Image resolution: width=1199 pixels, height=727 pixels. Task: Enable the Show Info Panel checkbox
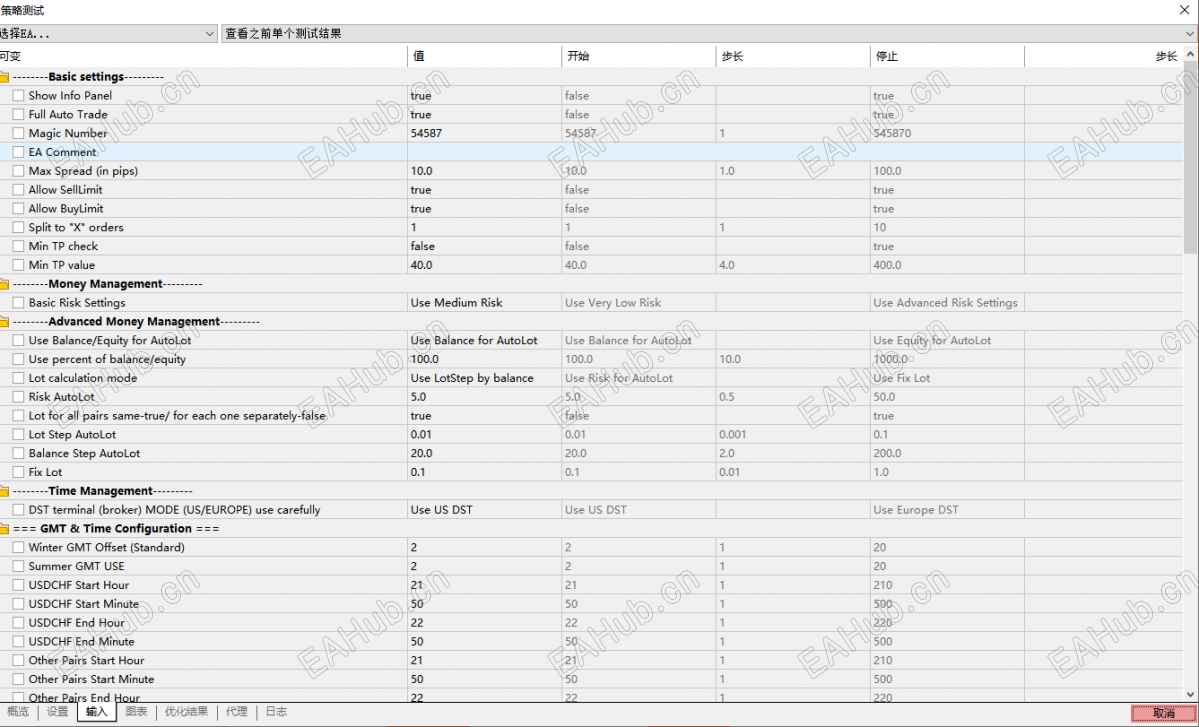tap(18, 96)
